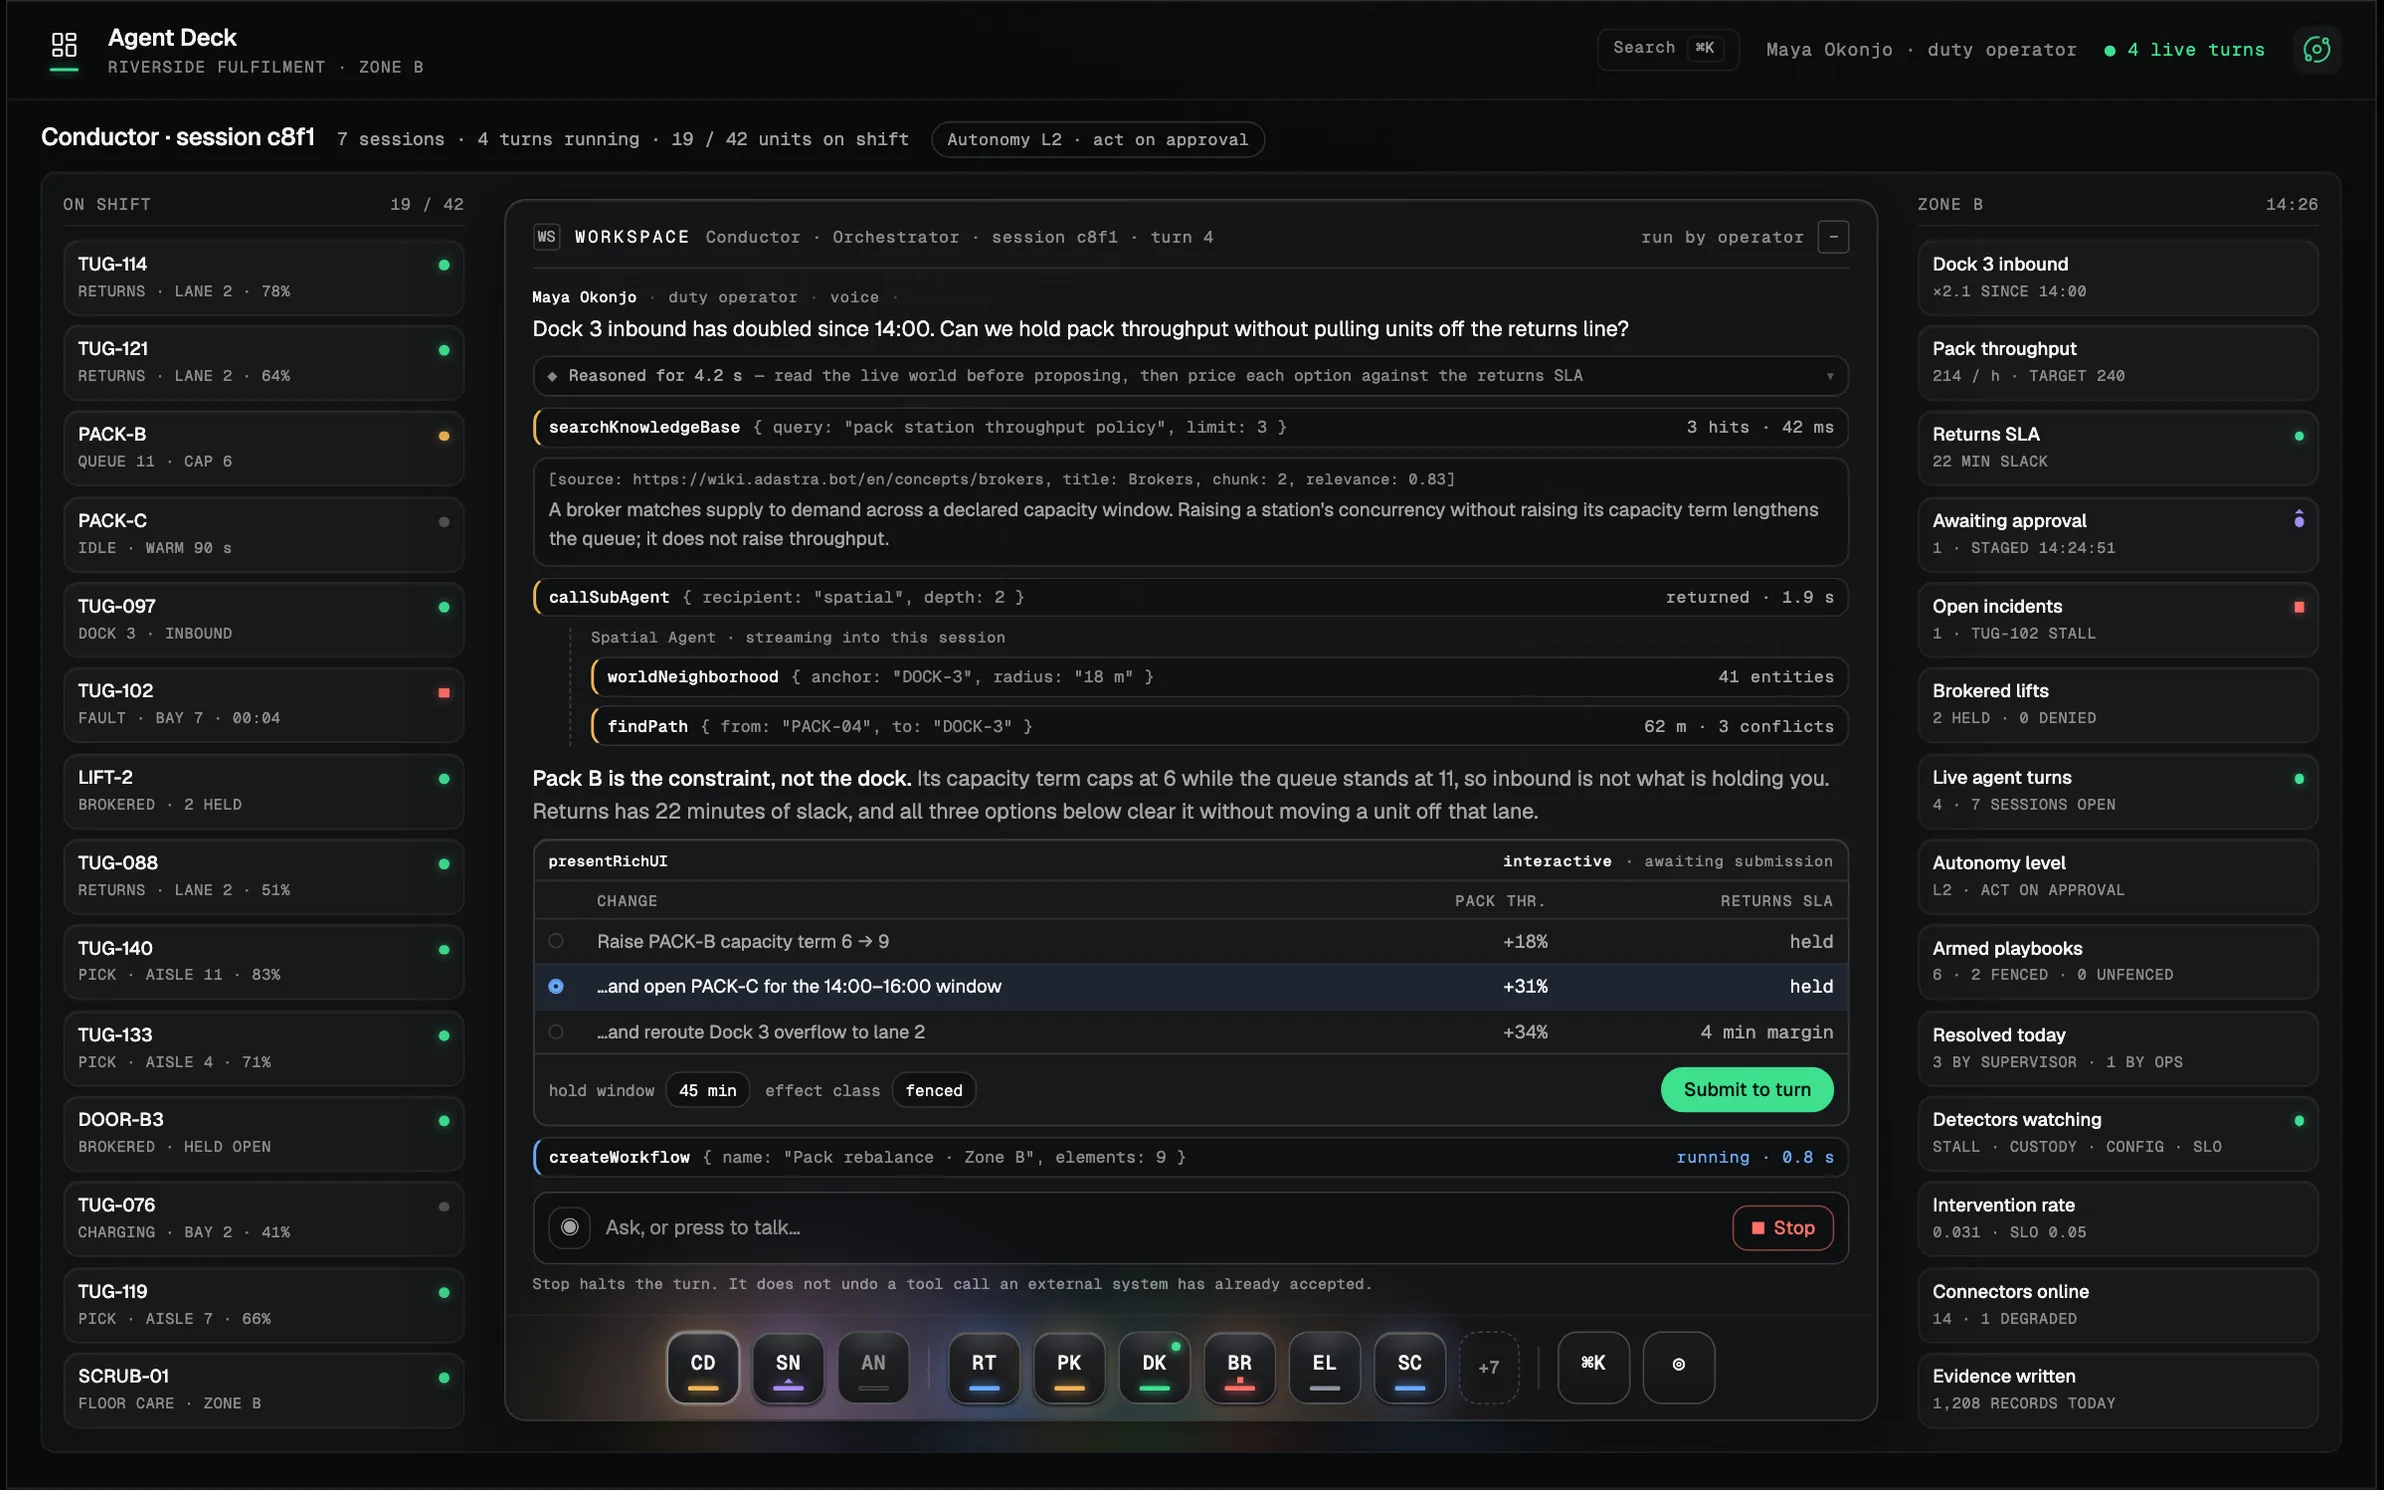Open the Open incidents card

click(2117, 619)
